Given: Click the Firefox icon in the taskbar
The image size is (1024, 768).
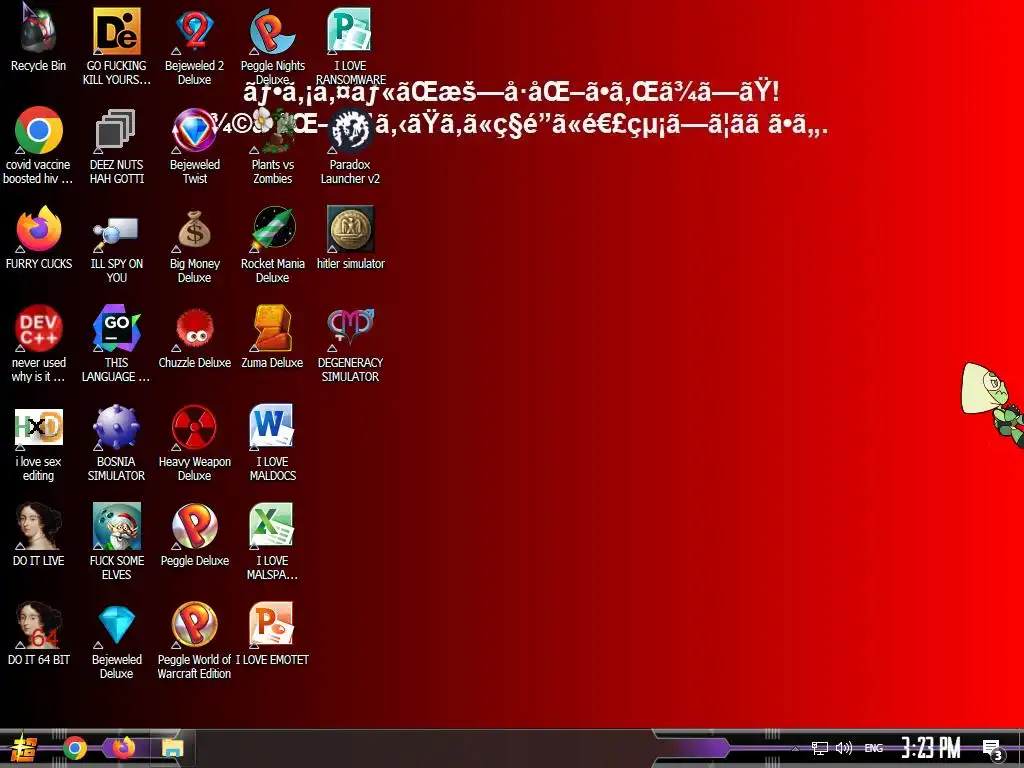Looking at the screenshot, I should click(x=123, y=748).
